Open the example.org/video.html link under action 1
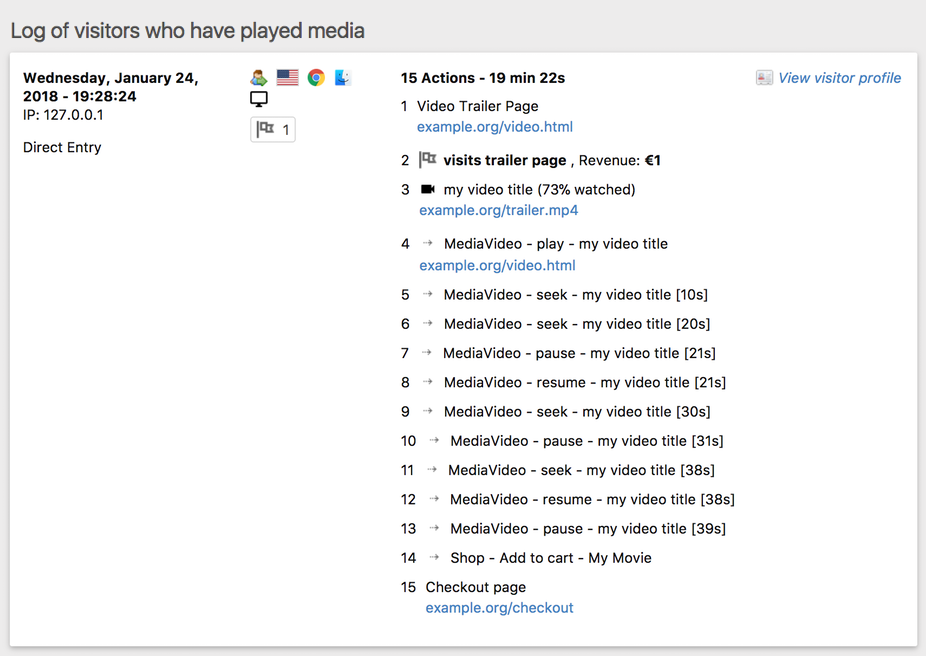 click(494, 127)
